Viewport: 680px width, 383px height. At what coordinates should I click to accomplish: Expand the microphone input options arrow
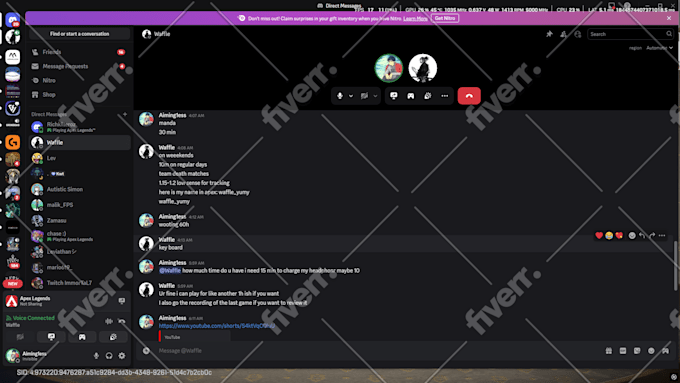click(351, 96)
